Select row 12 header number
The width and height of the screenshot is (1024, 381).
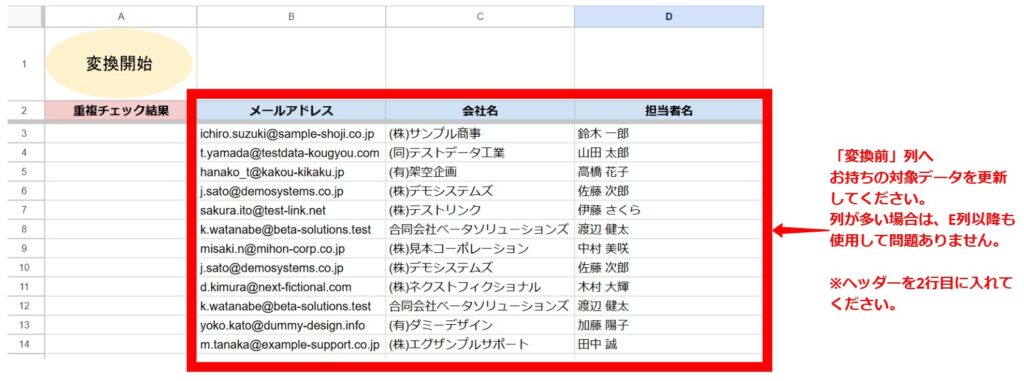(25, 306)
